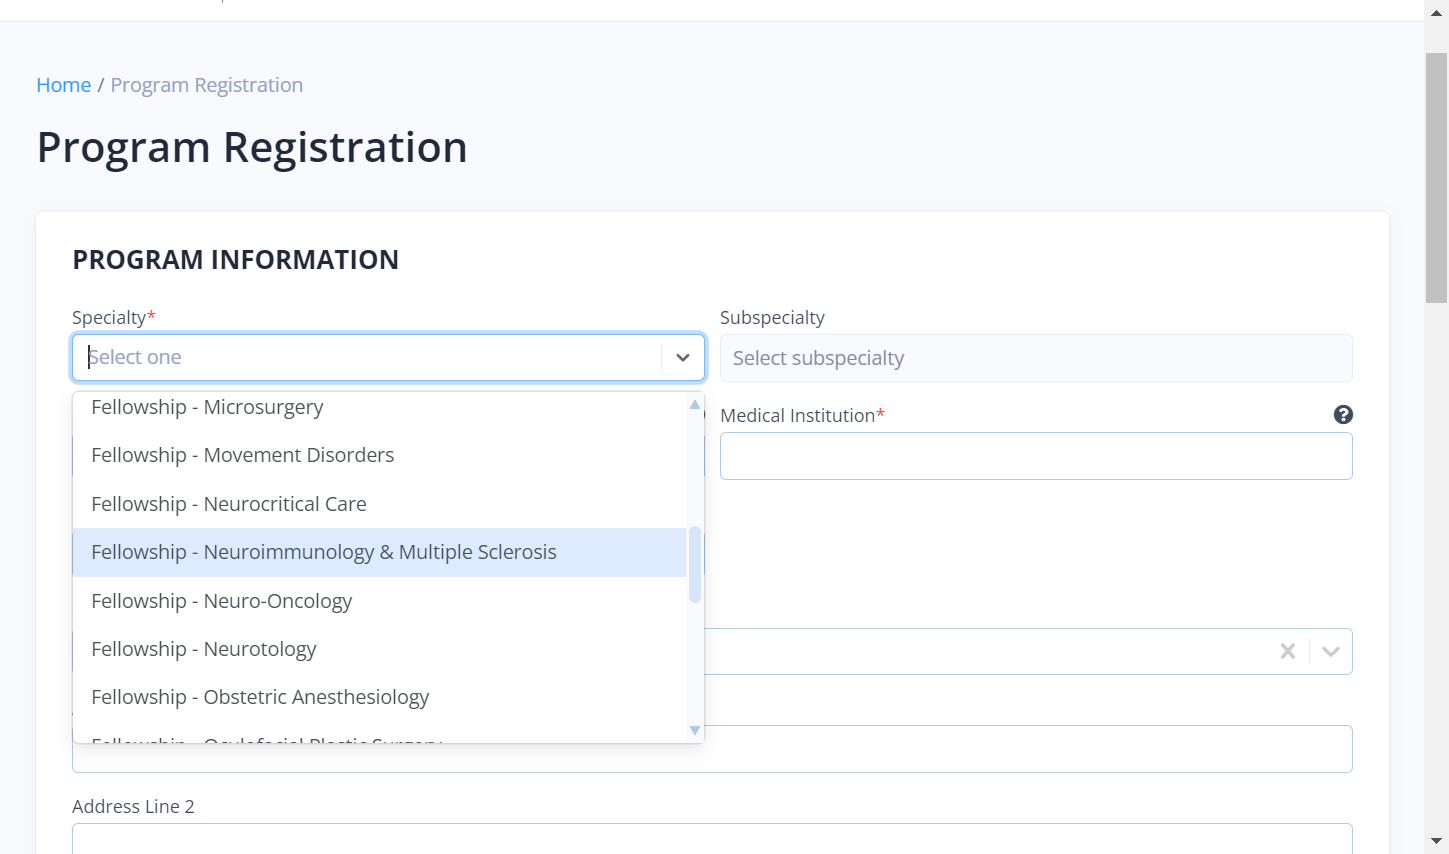This screenshot has width=1449, height=854.
Task: Pick Fellowship - Neuro-Oncology from list
Action: [x=380, y=601]
